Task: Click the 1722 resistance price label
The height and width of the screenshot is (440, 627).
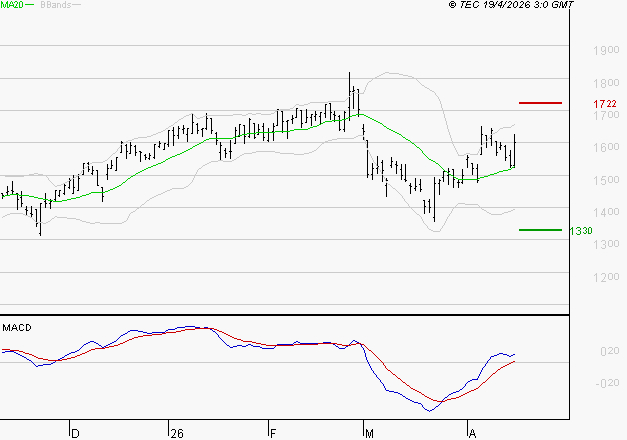Action: click(604, 104)
